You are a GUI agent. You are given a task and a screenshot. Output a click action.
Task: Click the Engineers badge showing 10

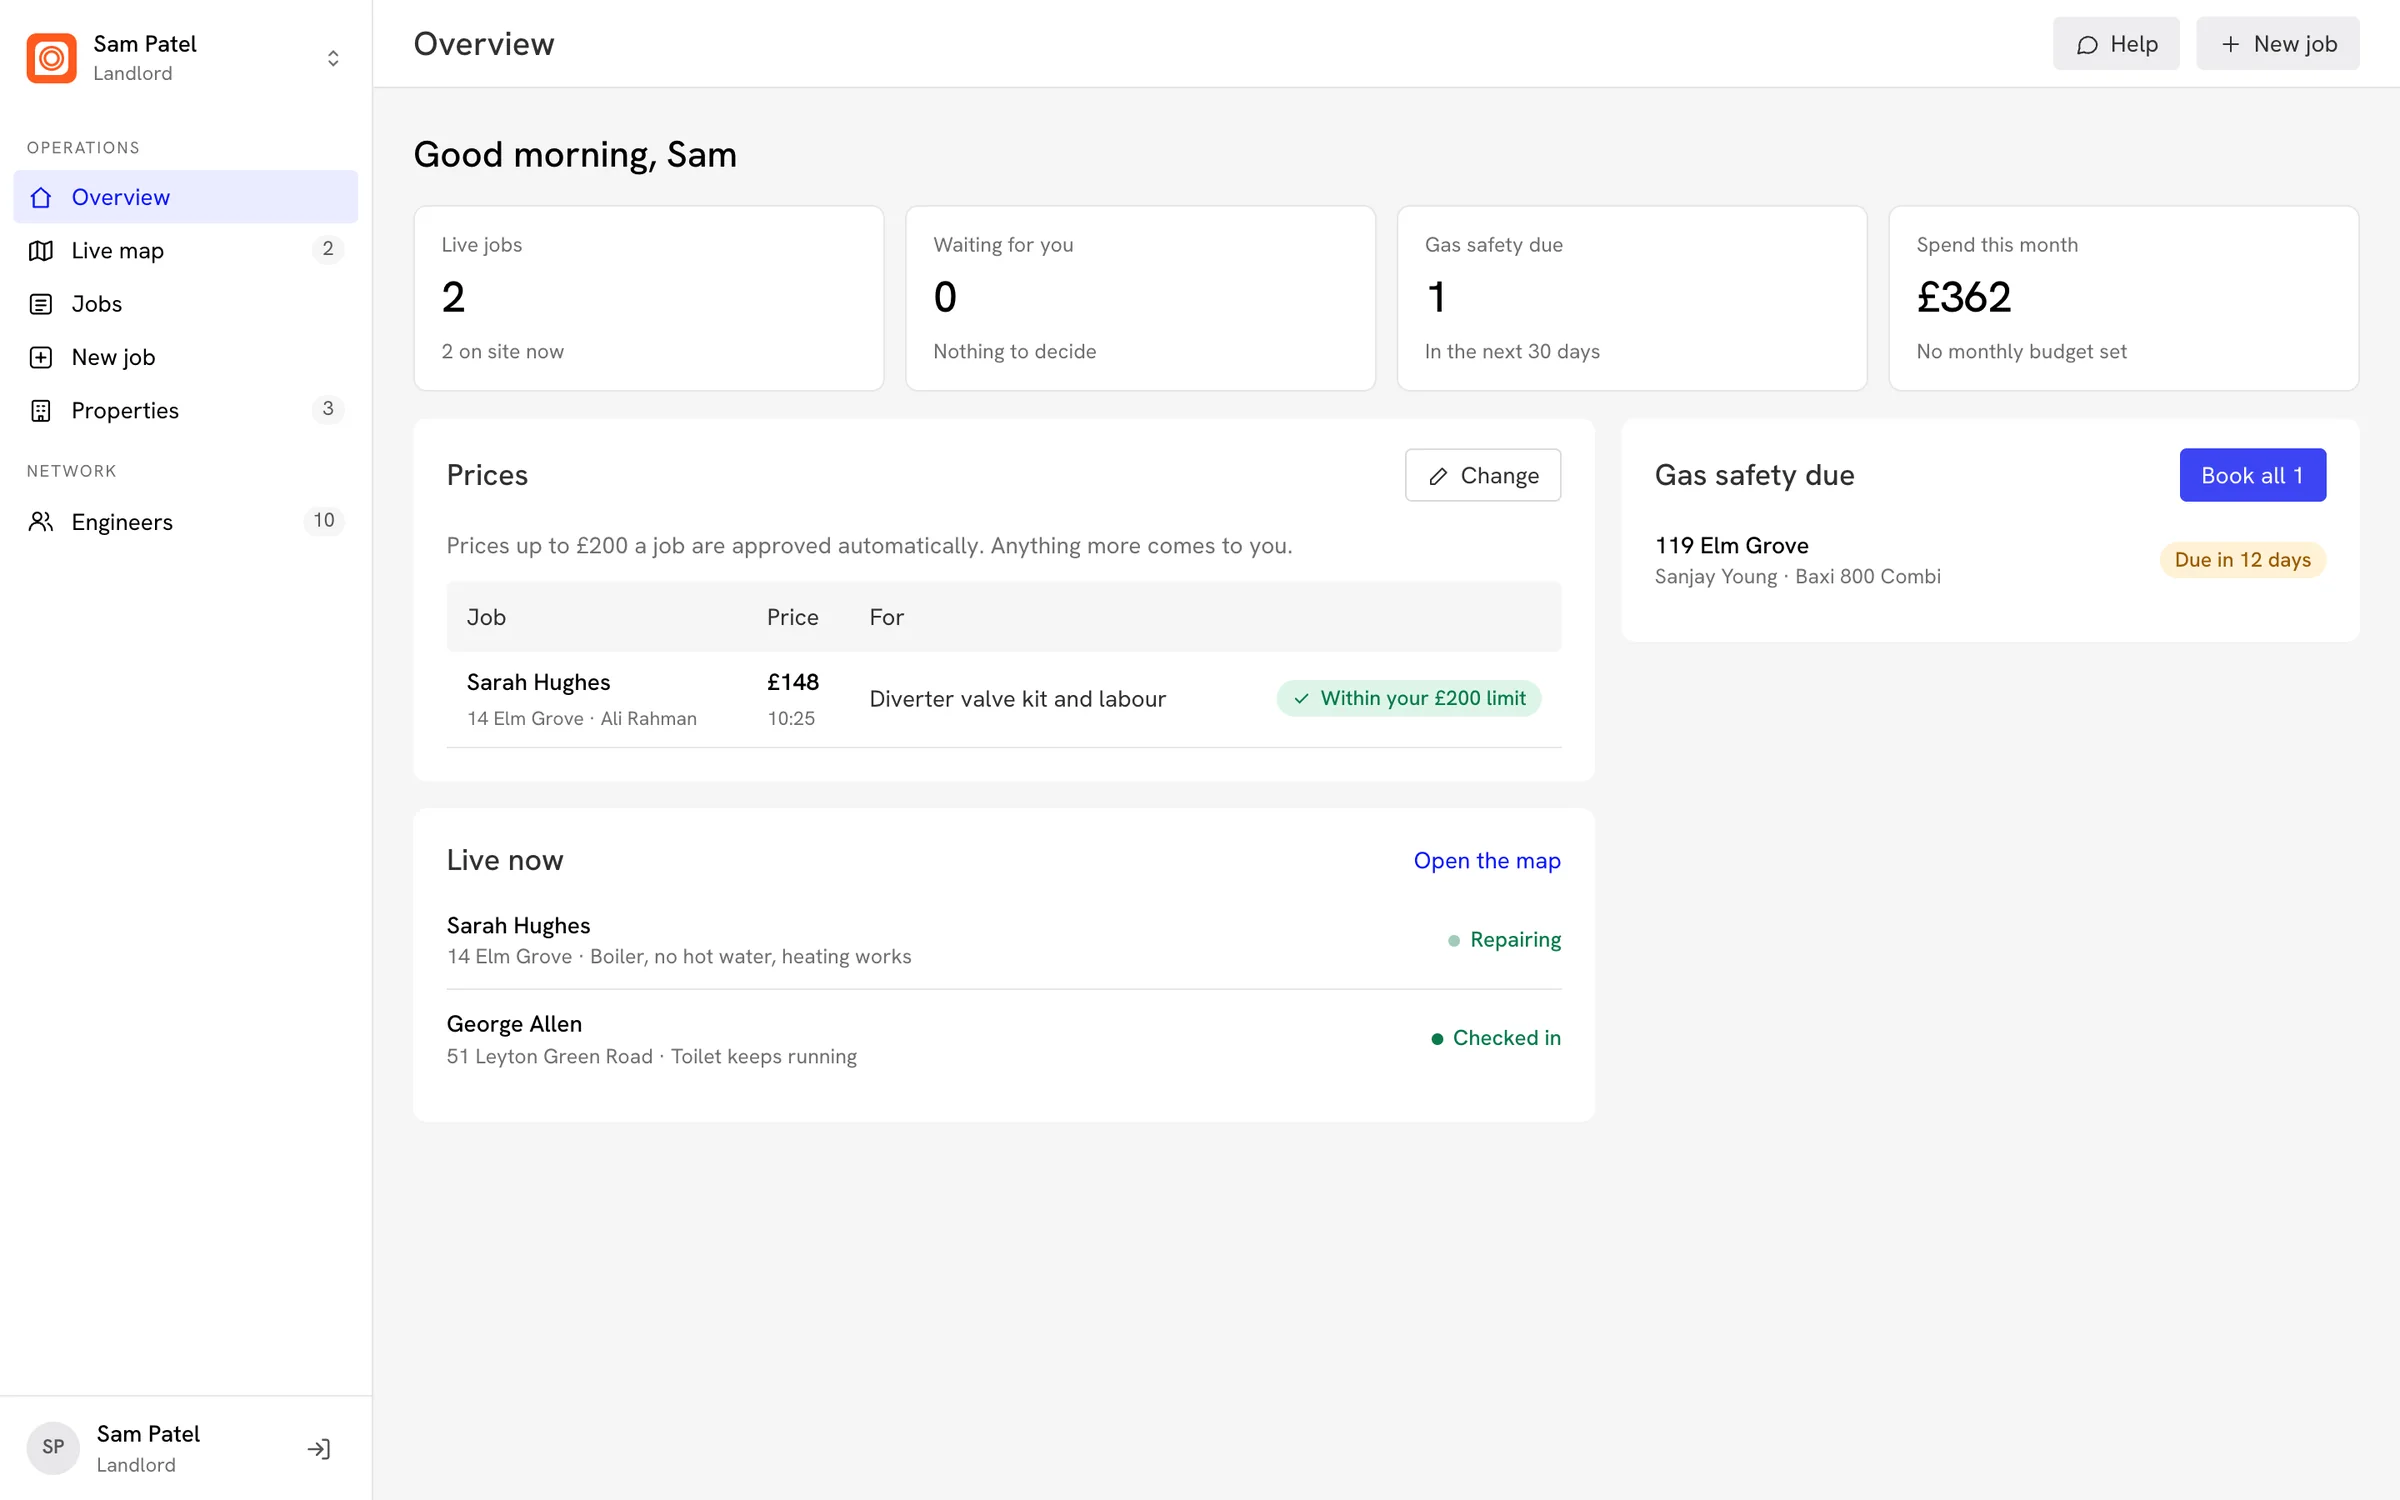[323, 520]
